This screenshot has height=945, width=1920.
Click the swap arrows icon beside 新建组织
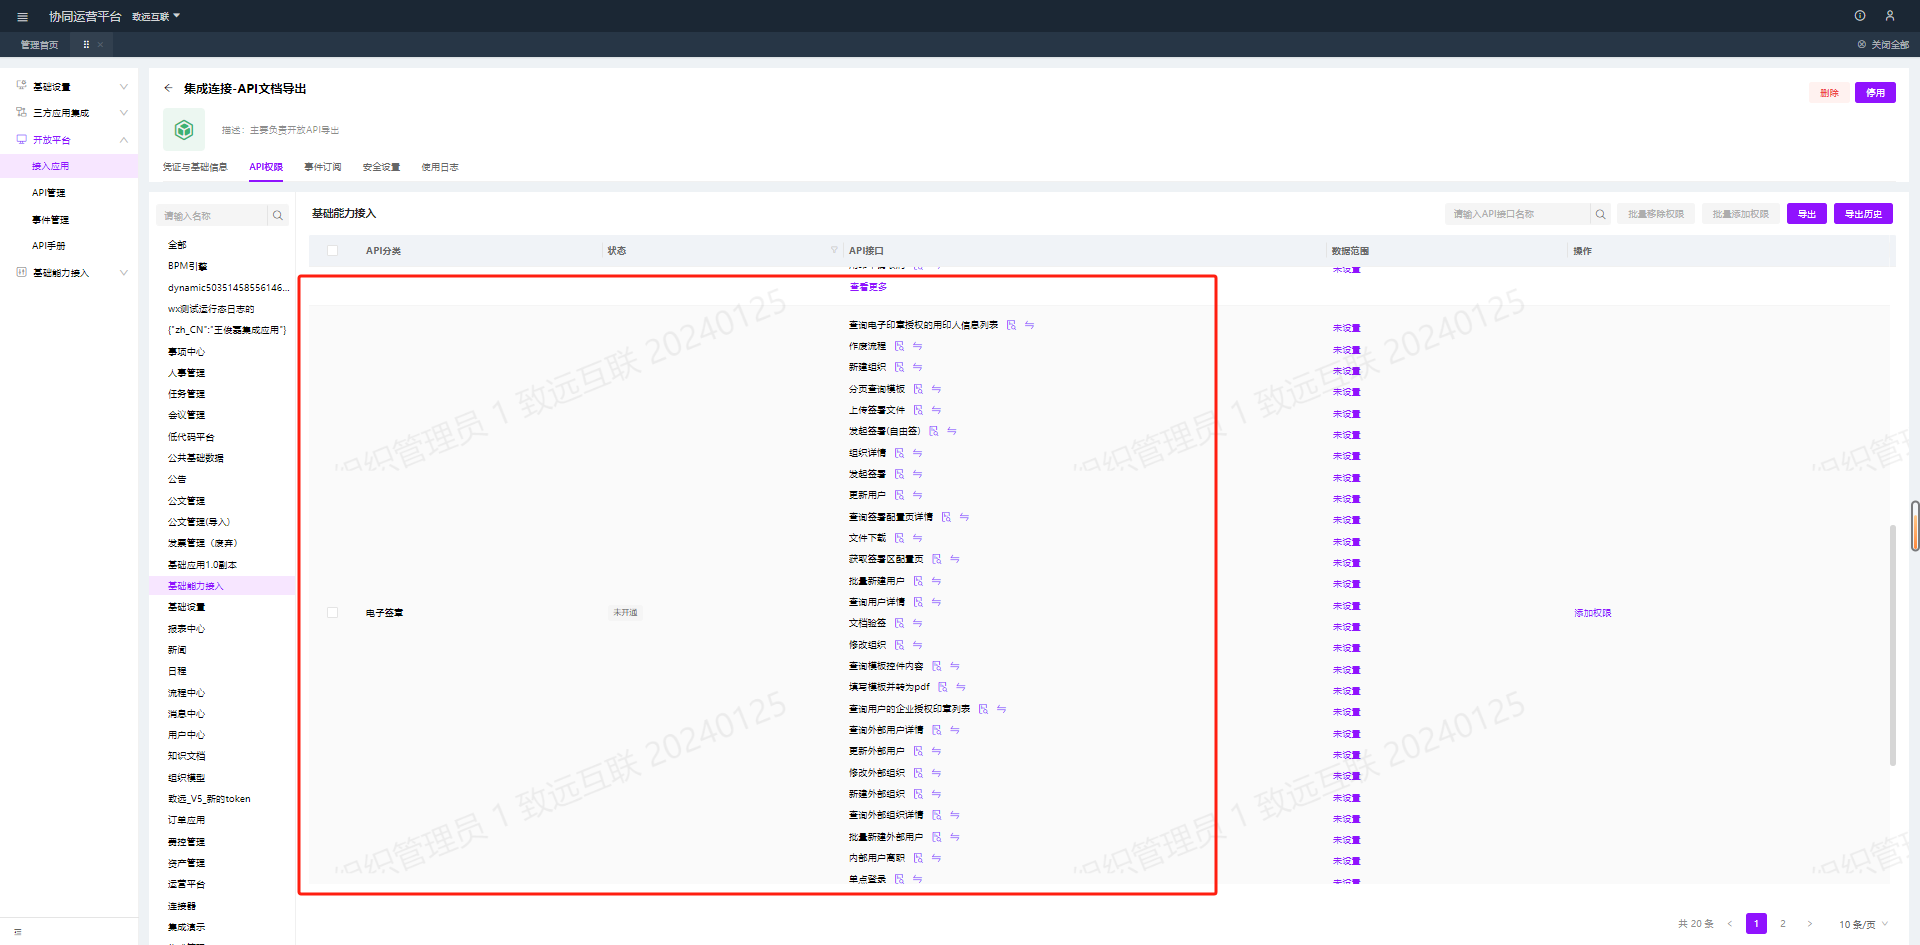pyautogui.click(x=917, y=367)
